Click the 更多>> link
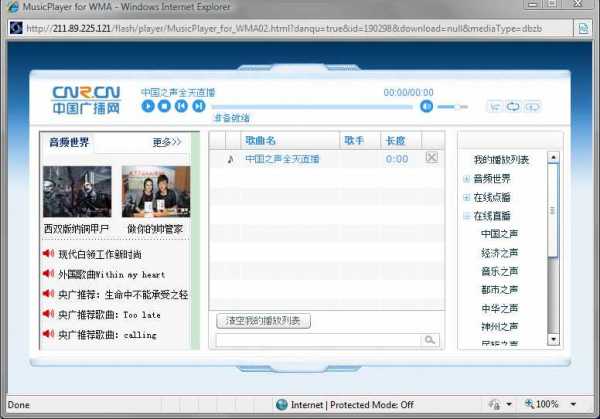Screen dimensions: 600x419 coord(167,142)
